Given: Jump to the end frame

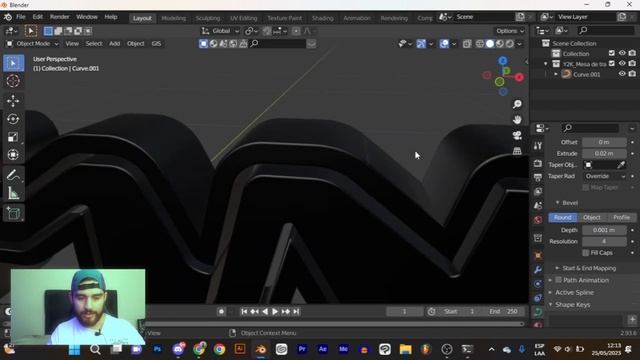Looking at the screenshot, I should (x=296, y=311).
